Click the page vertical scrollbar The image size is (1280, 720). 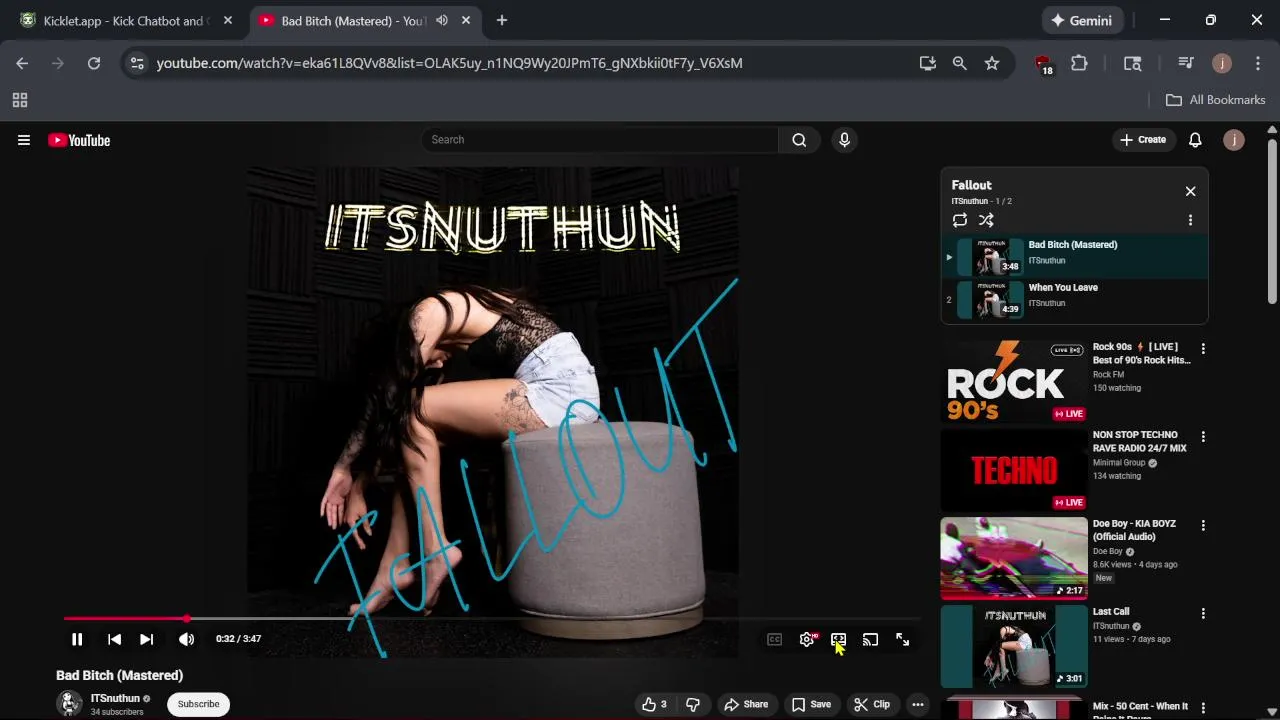[1272, 220]
